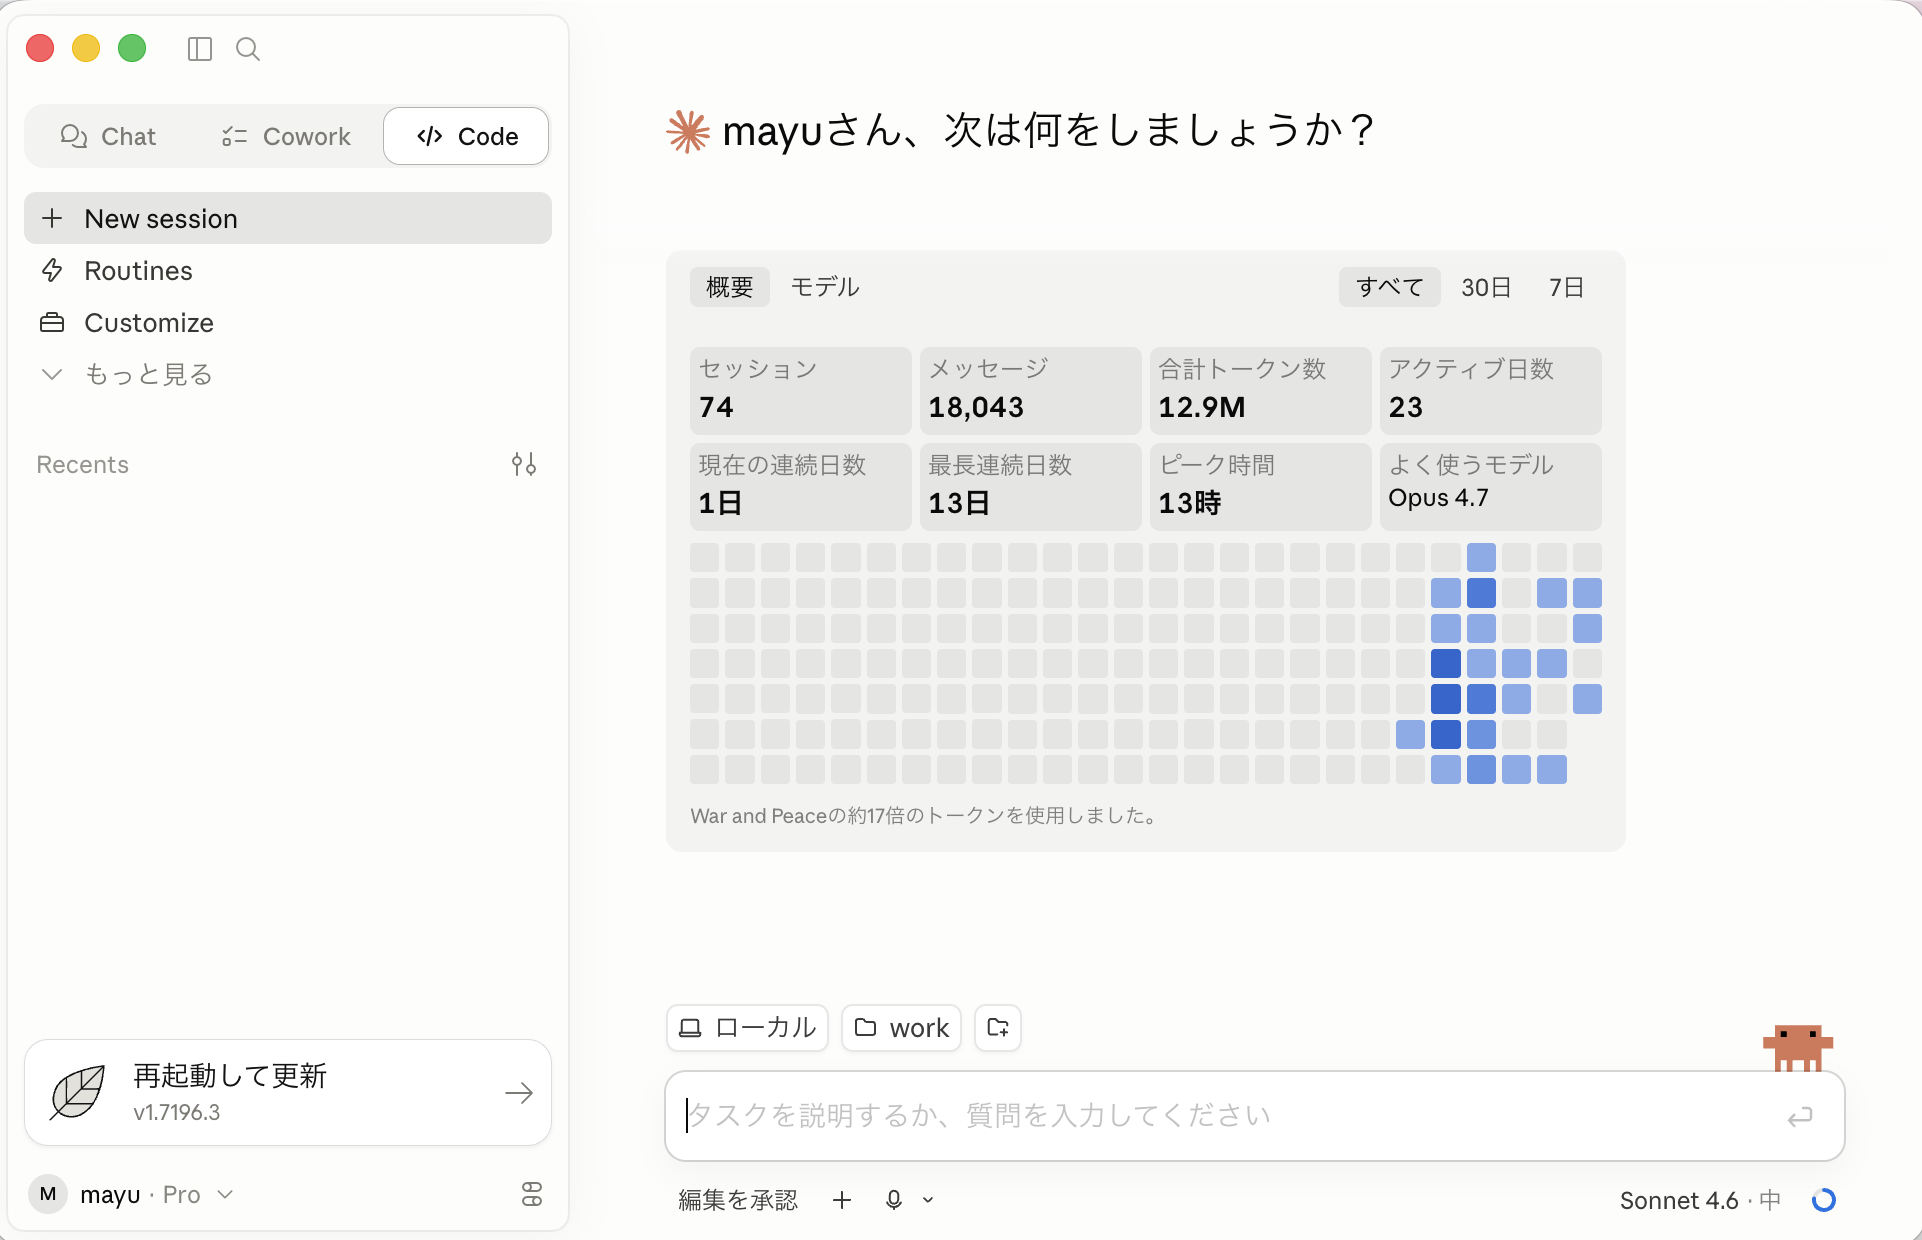Click the Claude starburst logo
The image size is (1922, 1240).
[x=688, y=131]
